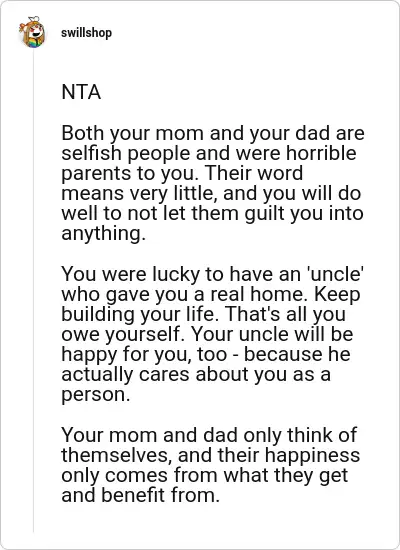Image resolution: width=400 pixels, height=550 pixels.
Task: Select the paragraph starting 'Both your mom'
Action: click(x=213, y=183)
